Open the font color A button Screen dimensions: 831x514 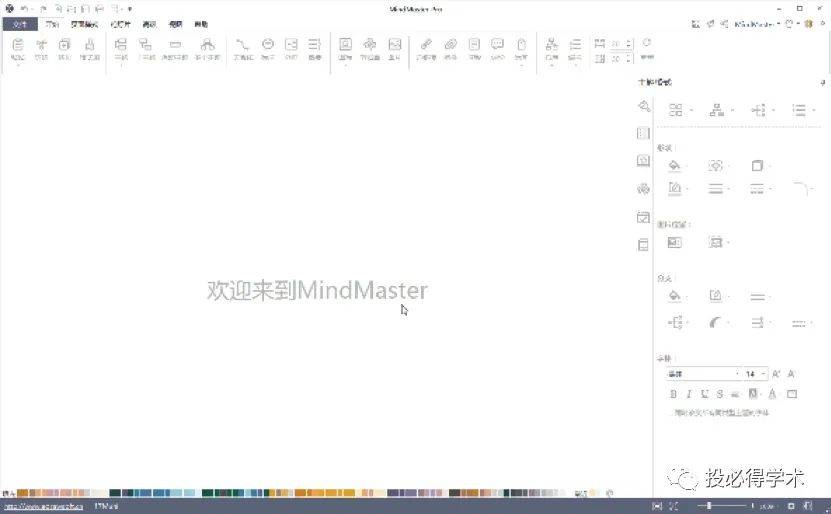[772, 394]
